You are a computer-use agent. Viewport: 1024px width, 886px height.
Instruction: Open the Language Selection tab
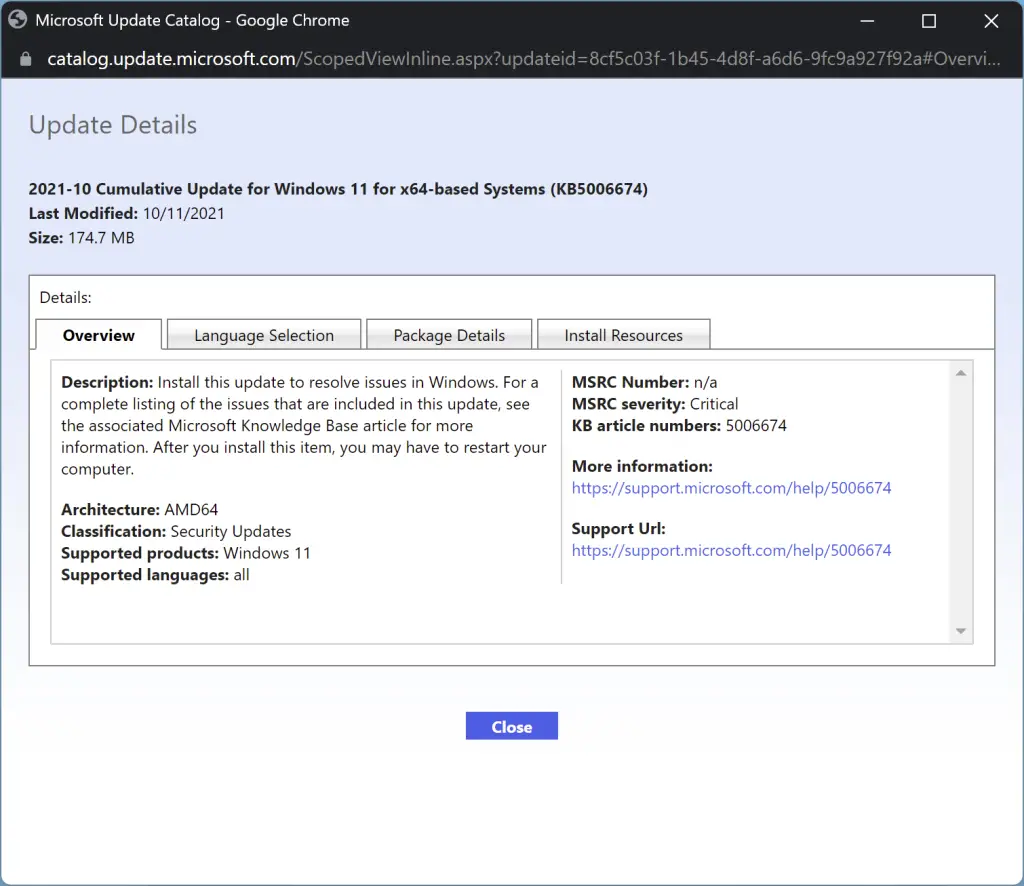click(x=263, y=335)
